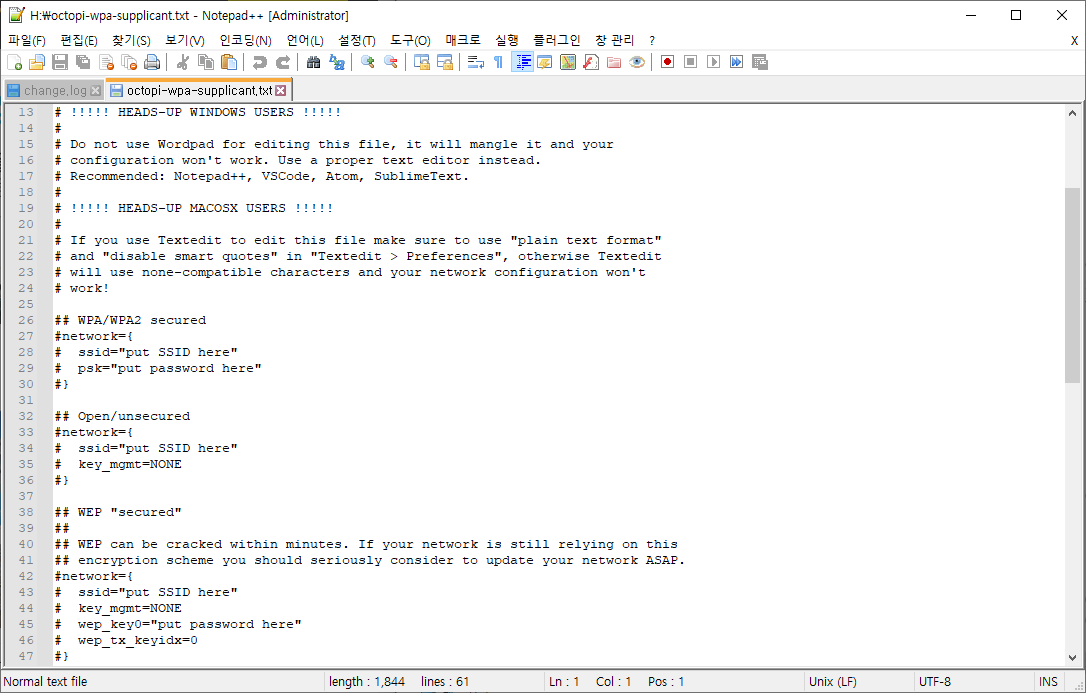The width and height of the screenshot is (1086, 693).
Task: Close the octopi-wpa-supplicant.txt tab
Action: click(x=281, y=91)
